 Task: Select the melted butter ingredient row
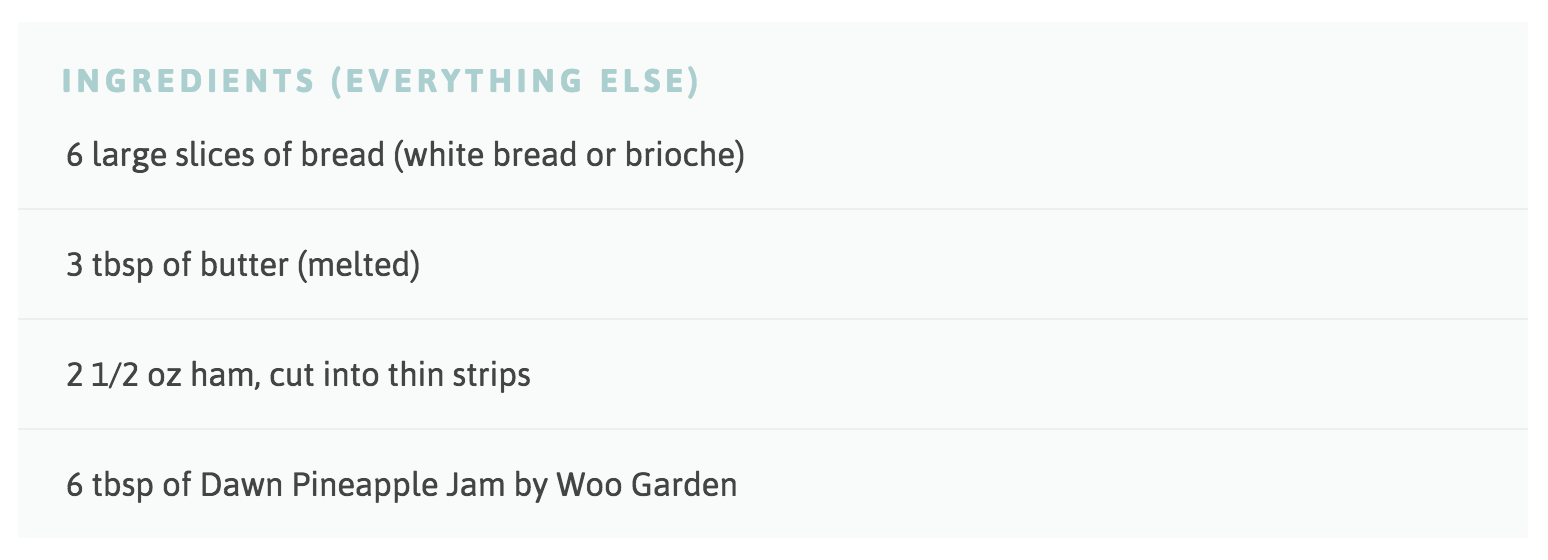tap(773, 265)
